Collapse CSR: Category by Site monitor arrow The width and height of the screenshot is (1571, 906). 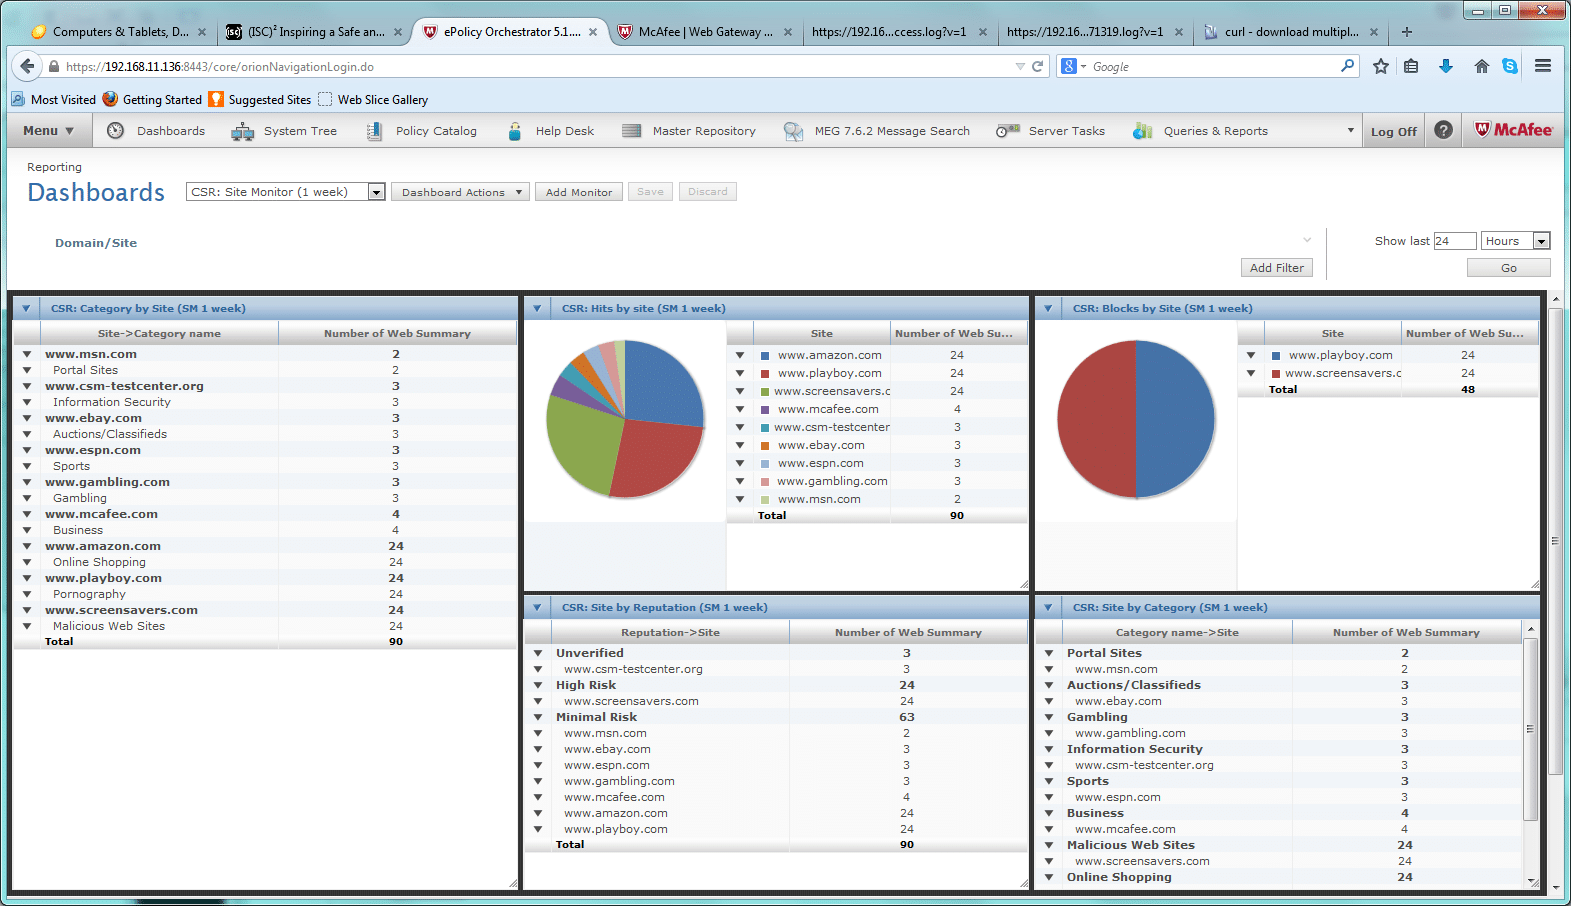click(x=26, y=309)
